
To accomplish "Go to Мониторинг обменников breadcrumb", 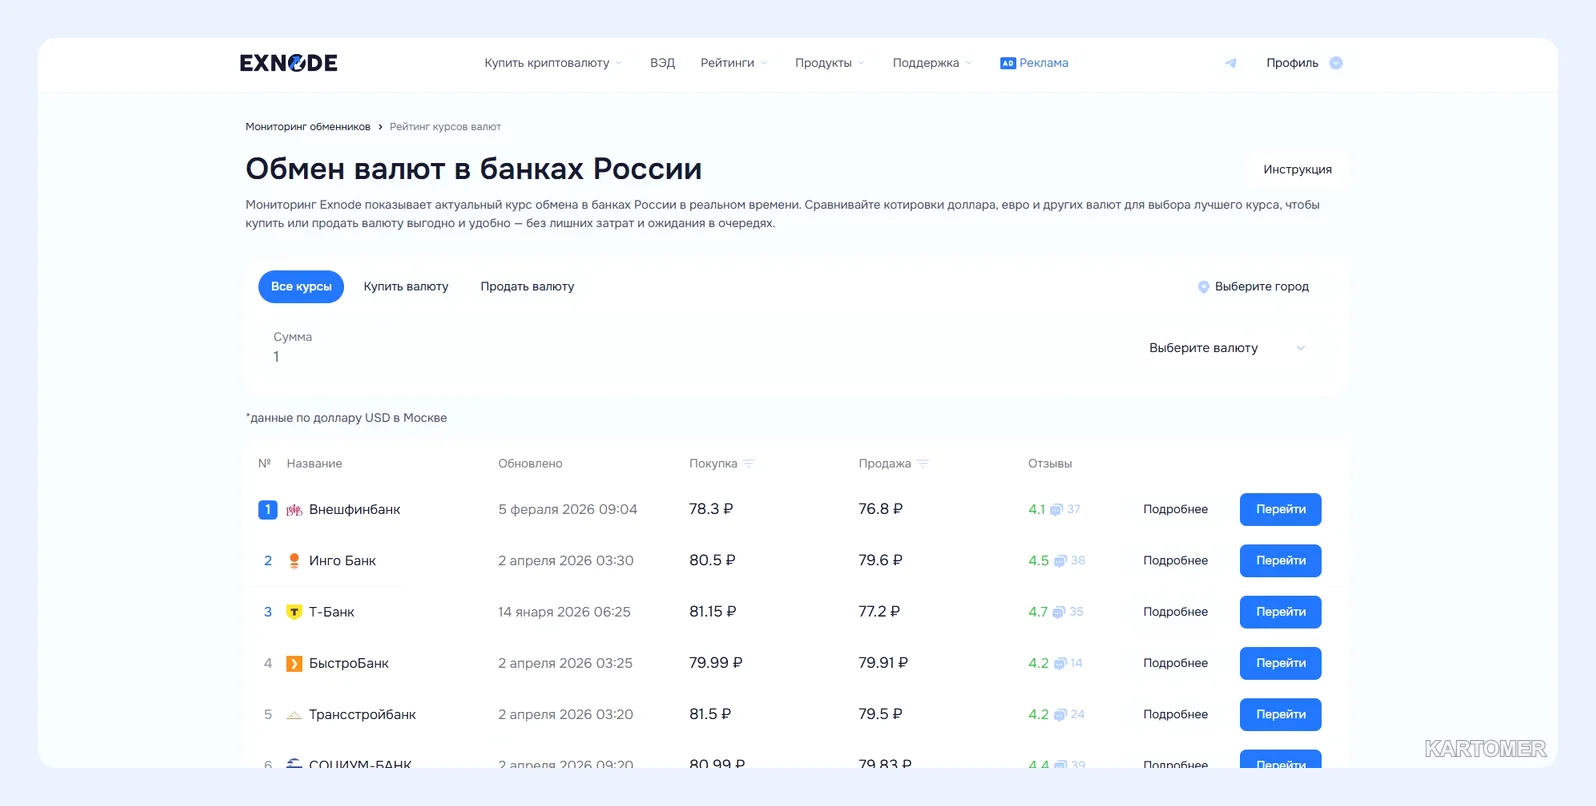I will coord(308,127).
